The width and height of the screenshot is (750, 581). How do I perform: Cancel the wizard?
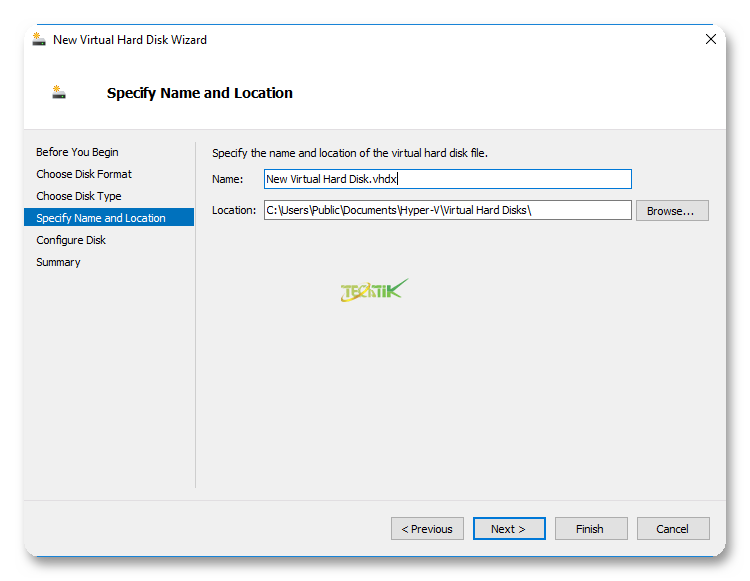coord(672,529)
